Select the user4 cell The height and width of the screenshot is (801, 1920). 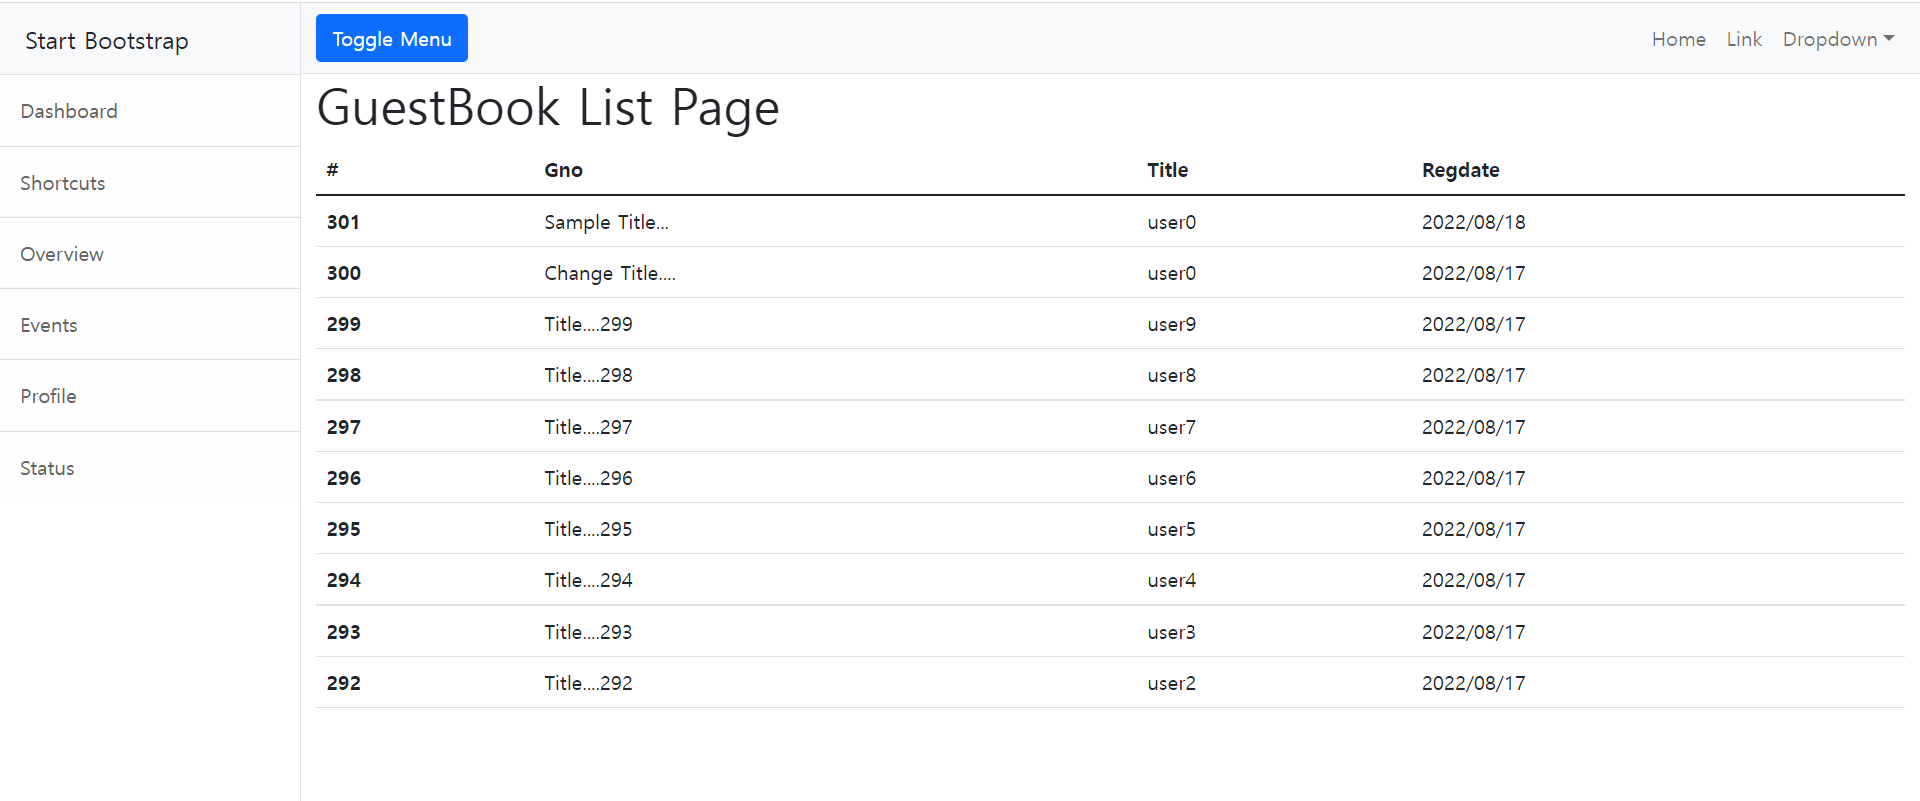(x=1171, y=580)
